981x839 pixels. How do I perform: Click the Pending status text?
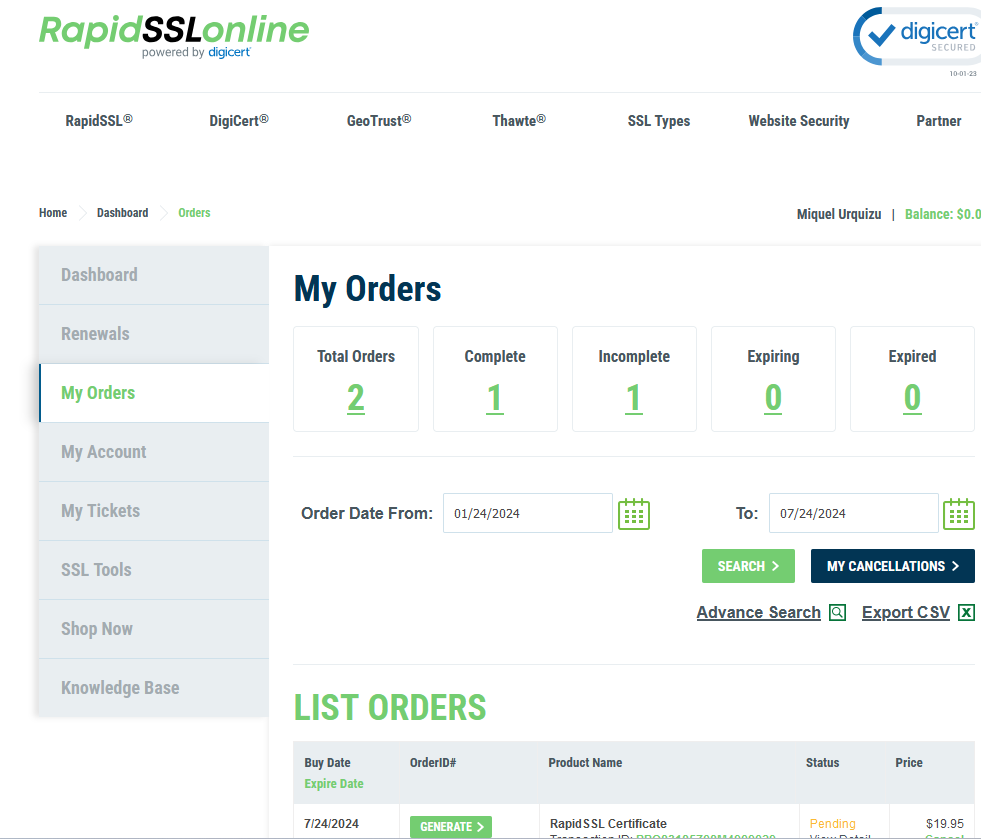click(833, 824)
